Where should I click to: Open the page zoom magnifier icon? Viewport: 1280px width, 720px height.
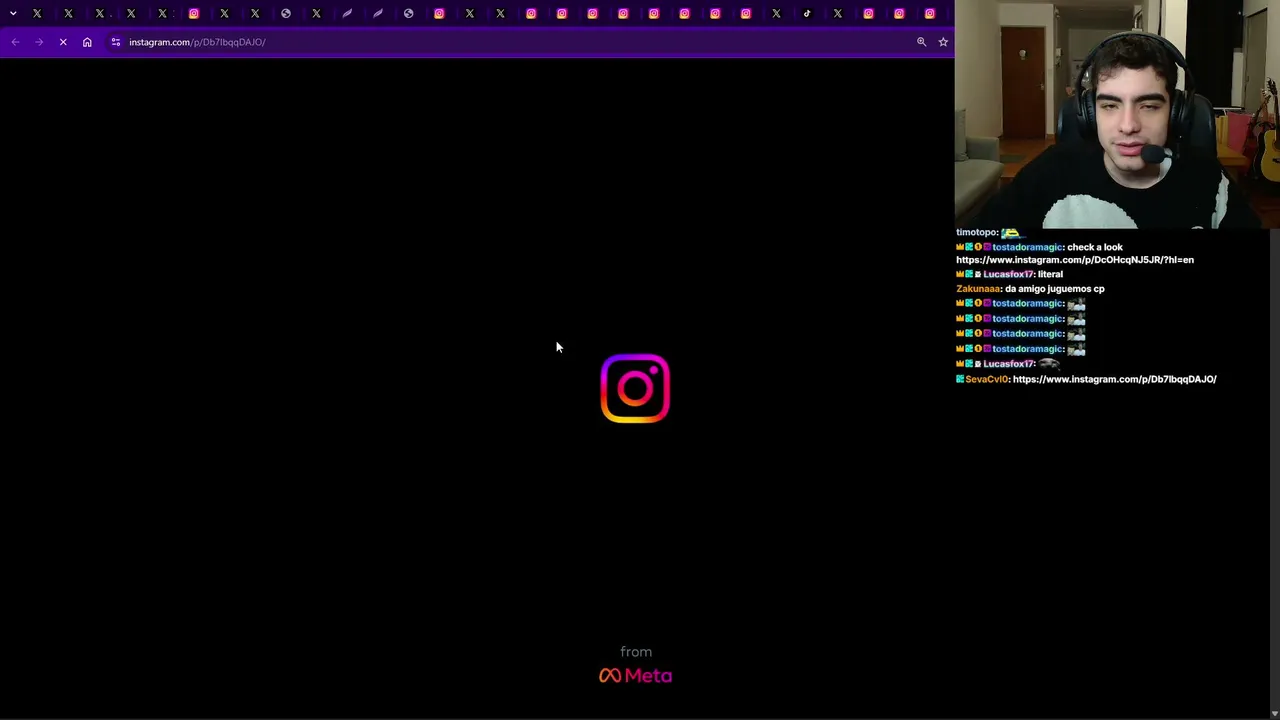pos(922,42)
